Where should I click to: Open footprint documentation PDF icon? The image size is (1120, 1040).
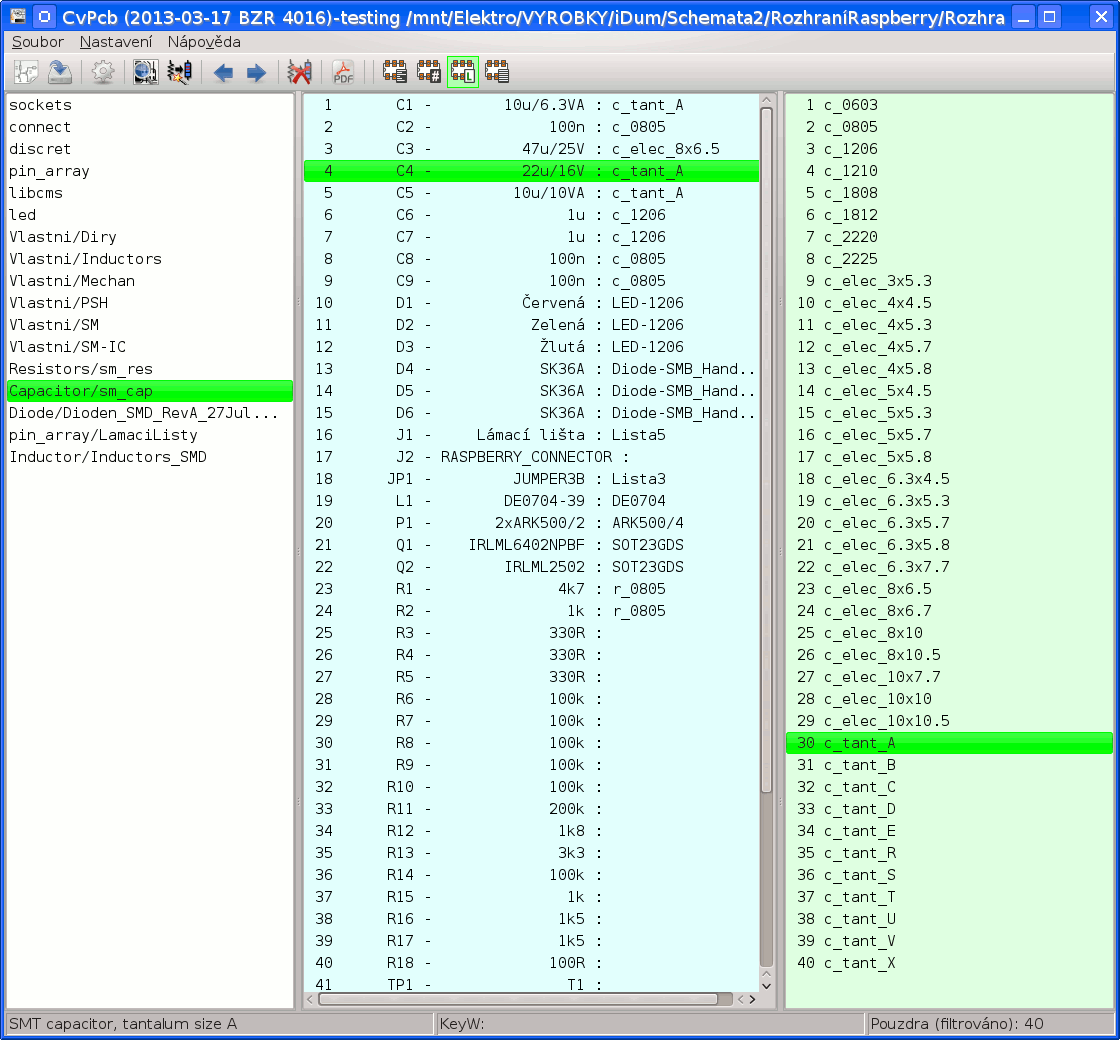pyautogui.click(x=343, y=72)
